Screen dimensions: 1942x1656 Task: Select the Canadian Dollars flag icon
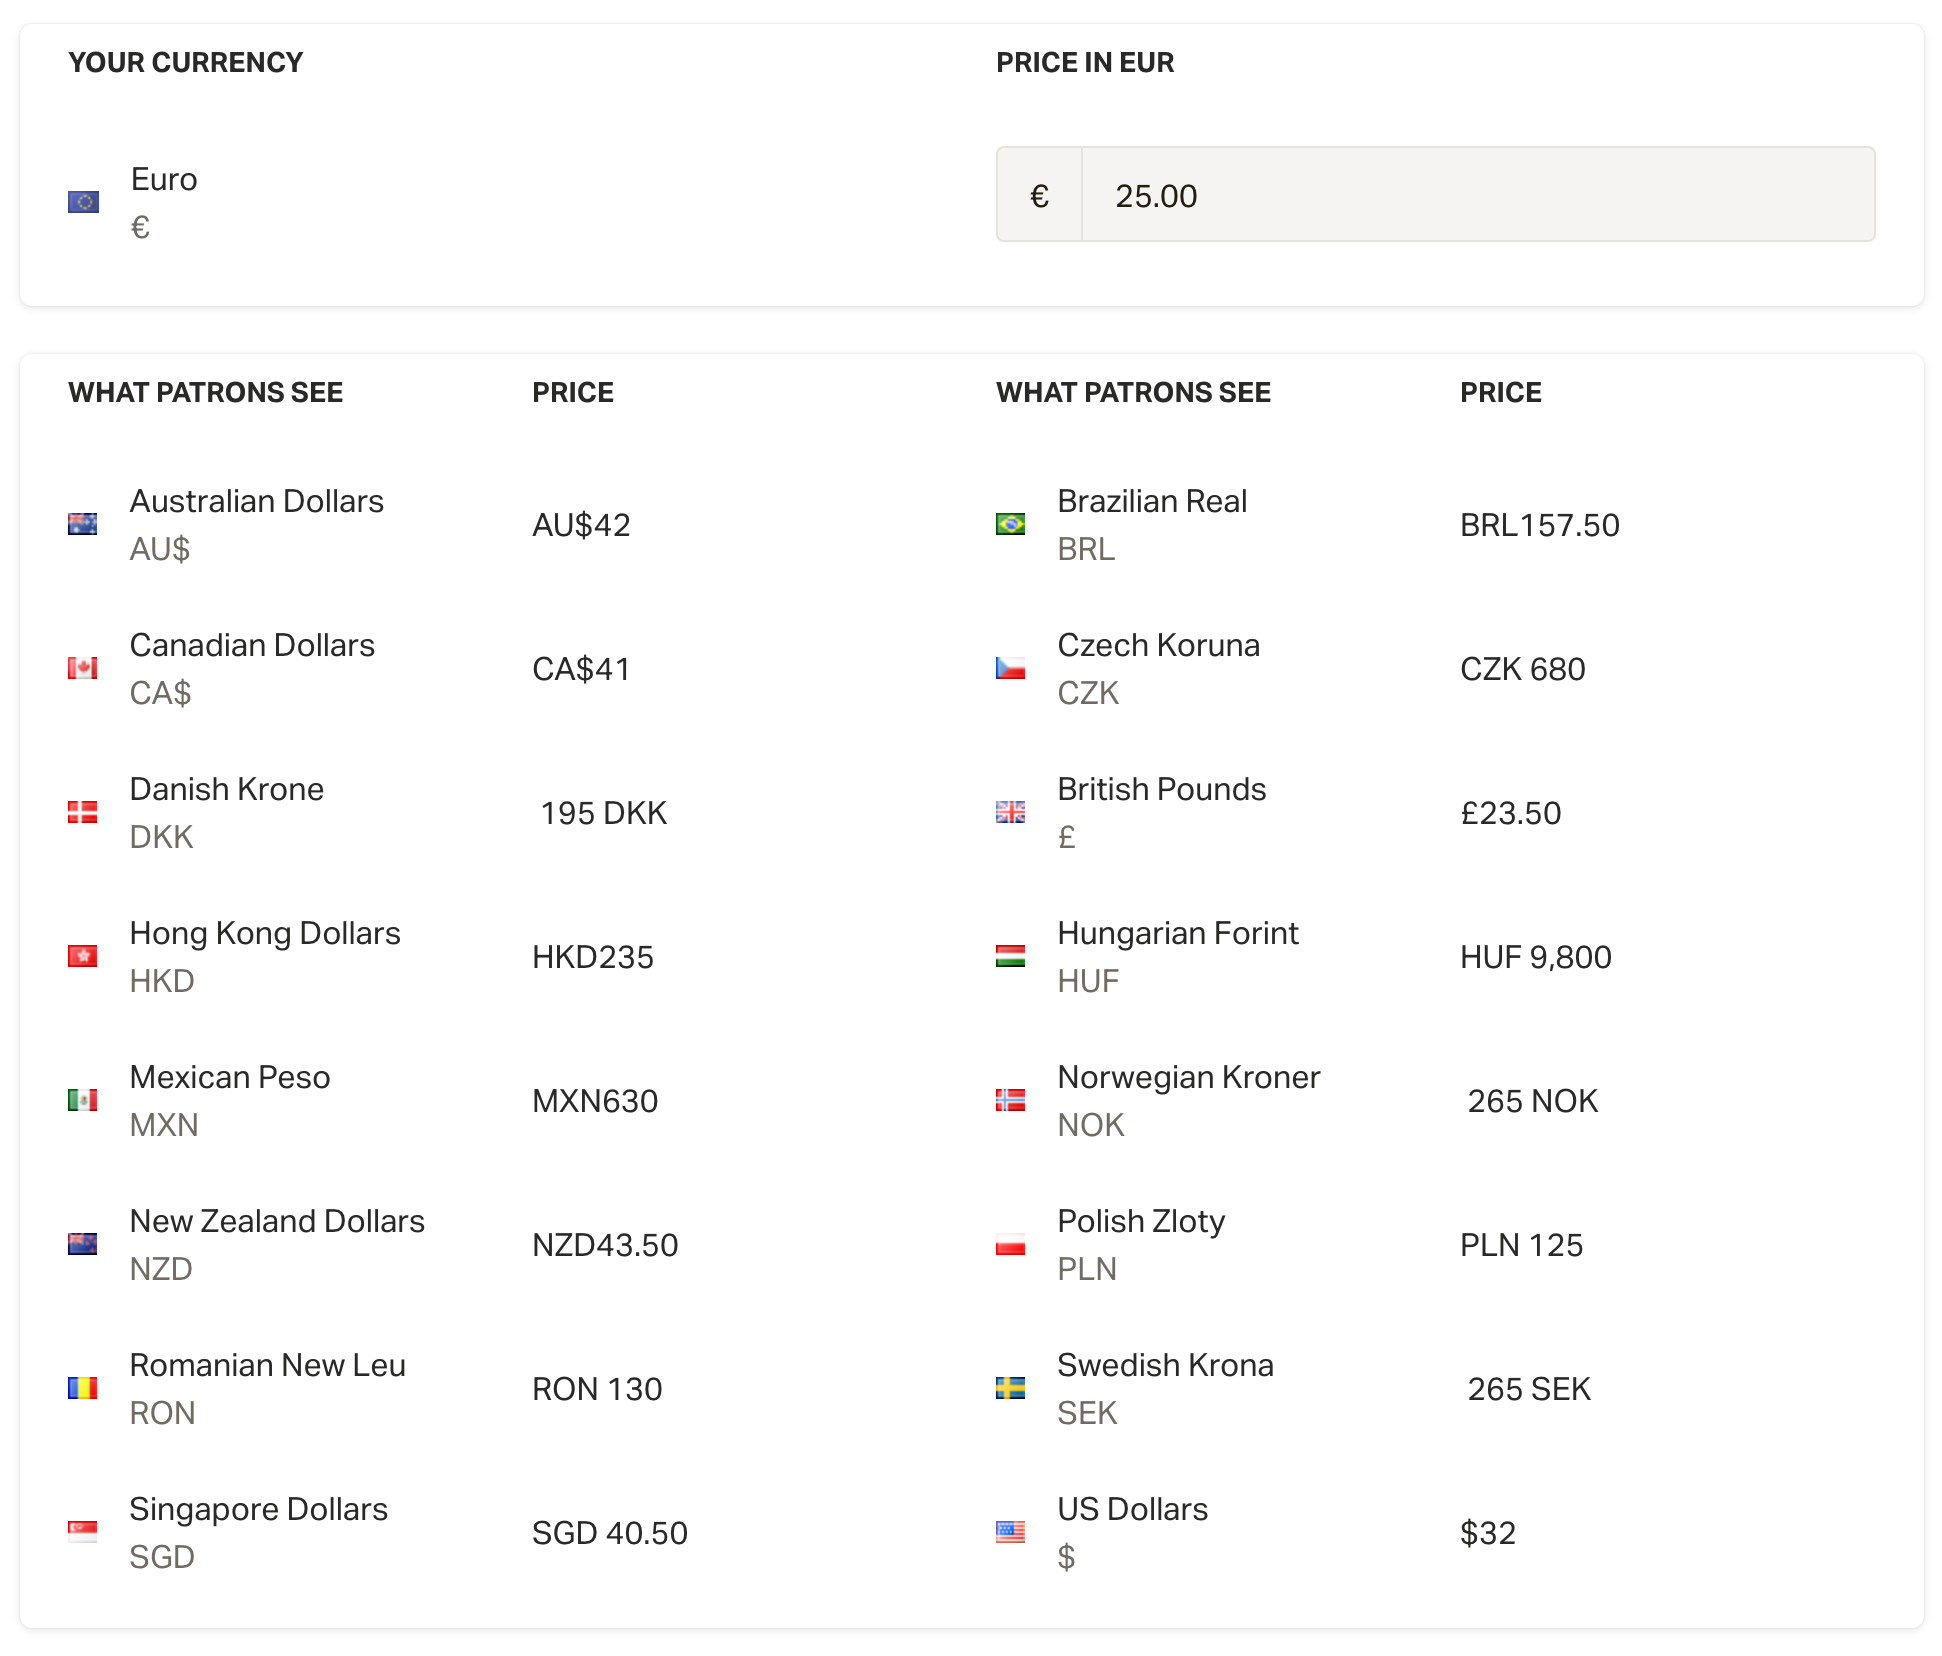pyautogui.click(x=84, y=667)
